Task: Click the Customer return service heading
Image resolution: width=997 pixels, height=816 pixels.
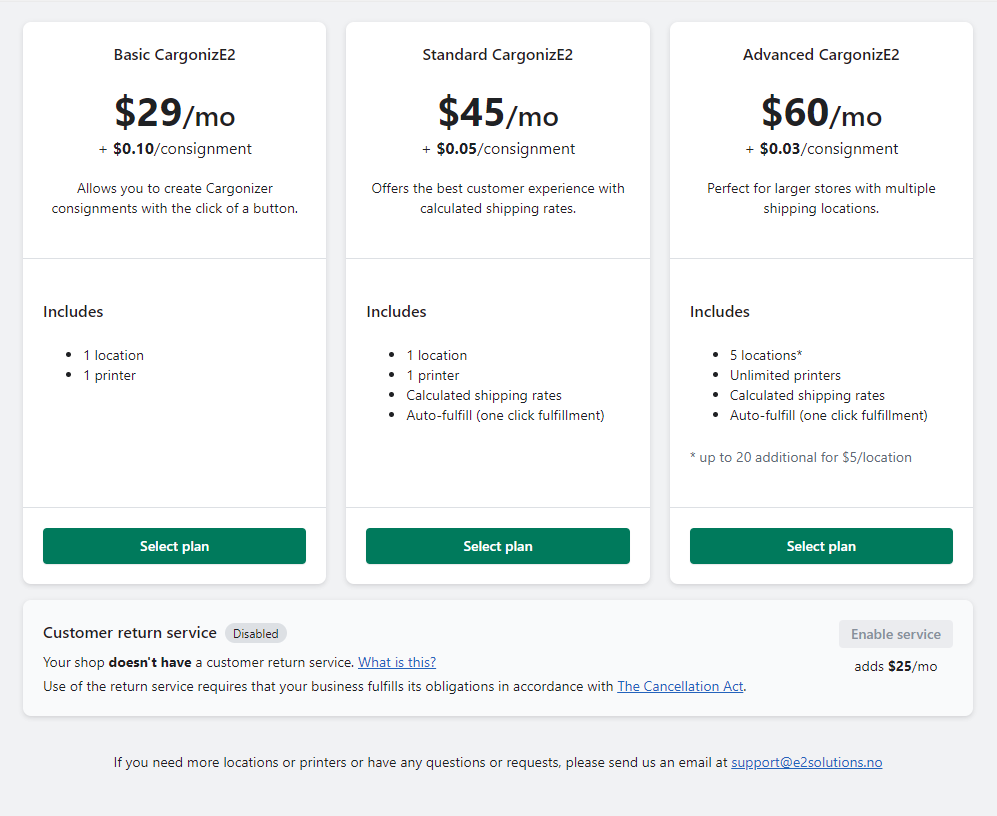Action: click(130, 633)
